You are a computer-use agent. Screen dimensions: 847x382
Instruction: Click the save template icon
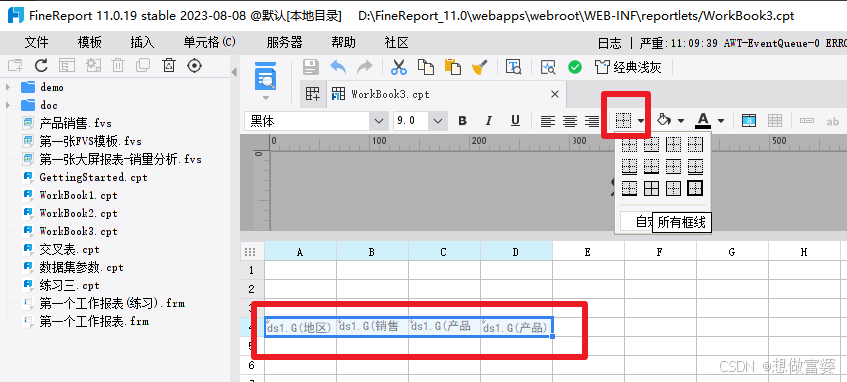coord(311,67)
